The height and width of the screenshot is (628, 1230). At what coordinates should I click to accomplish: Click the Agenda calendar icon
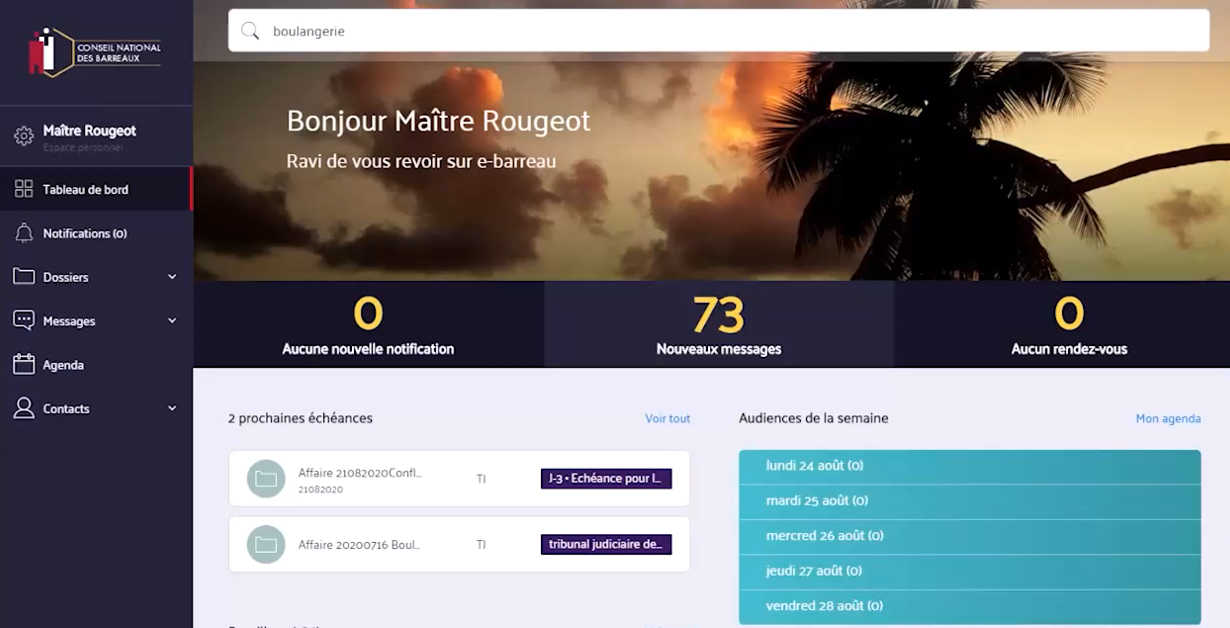pos(24,365)
